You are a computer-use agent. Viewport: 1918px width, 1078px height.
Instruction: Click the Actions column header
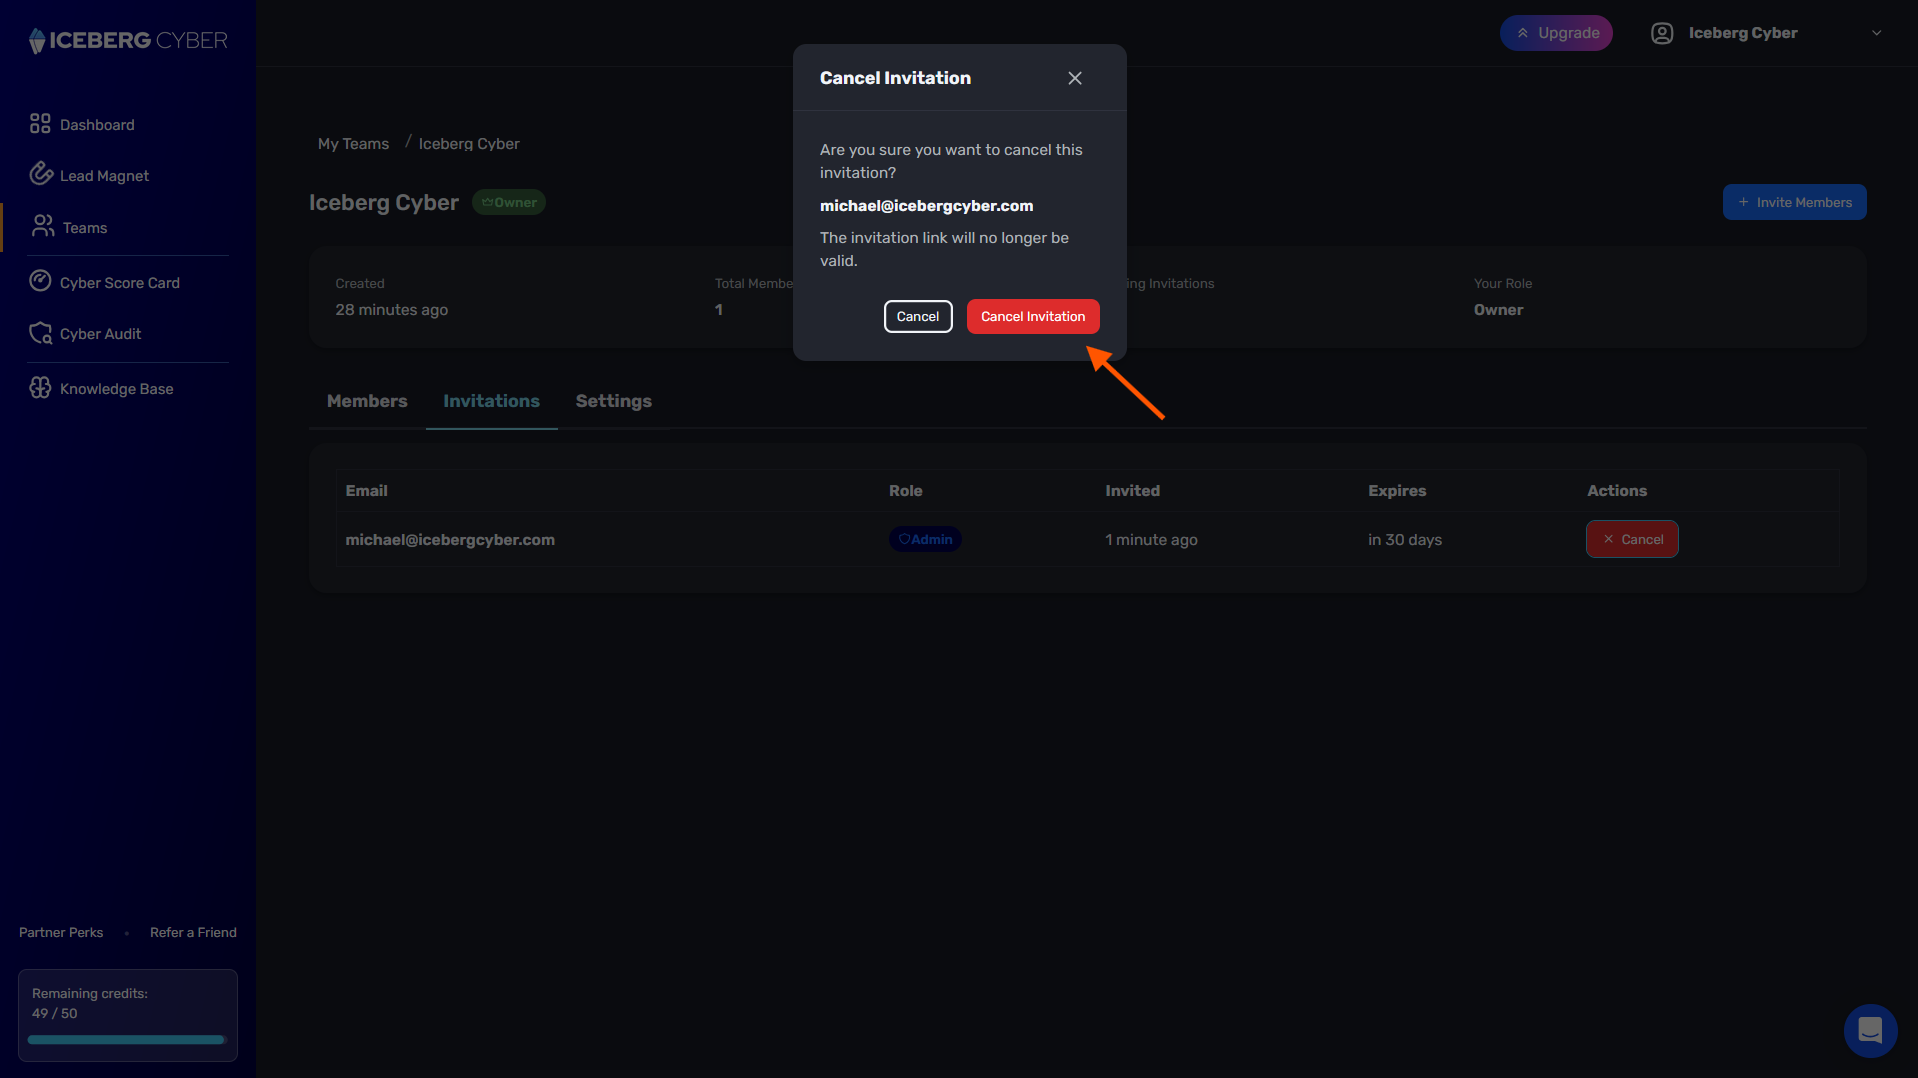pos(1617,491)
